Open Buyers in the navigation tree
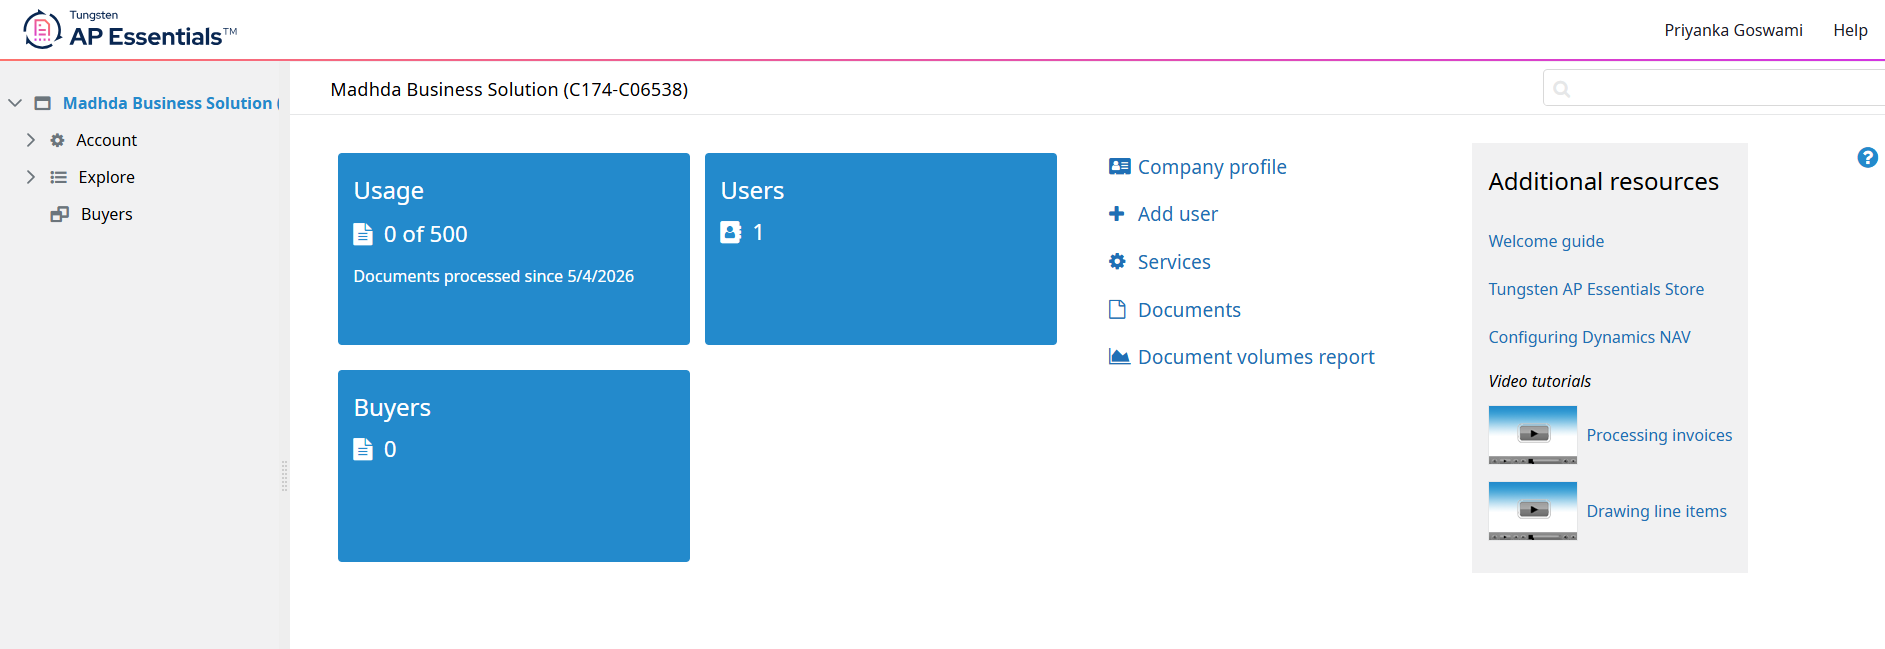 pos(107,214)
